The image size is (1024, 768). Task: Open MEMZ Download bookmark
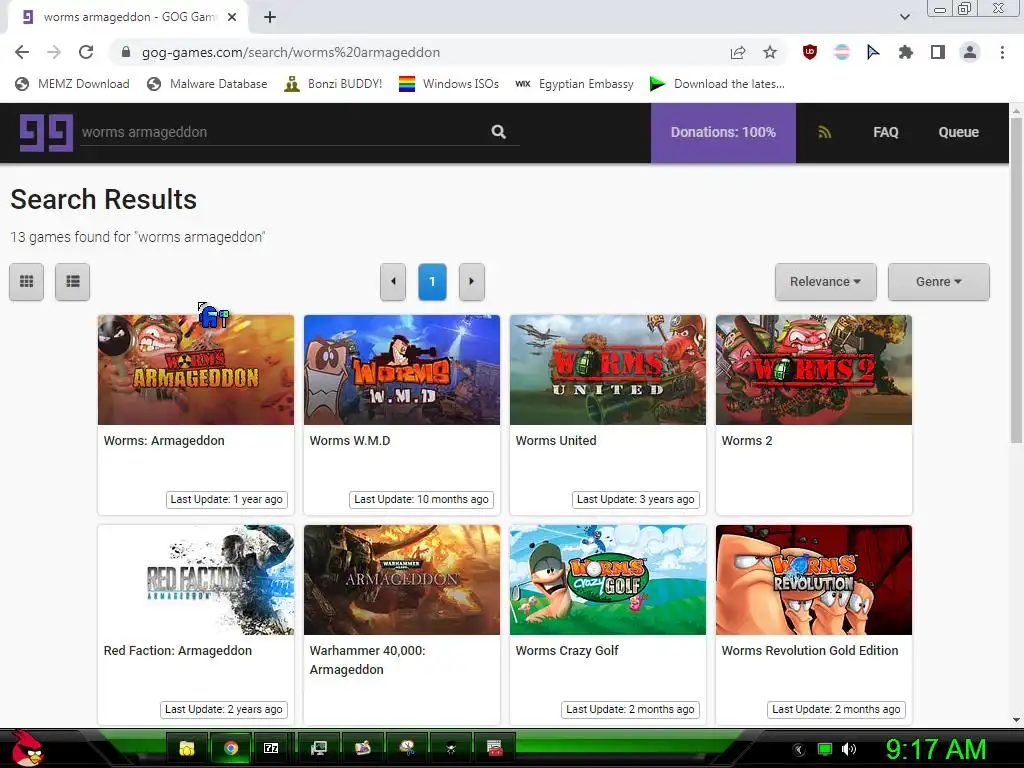coord(72,84)
